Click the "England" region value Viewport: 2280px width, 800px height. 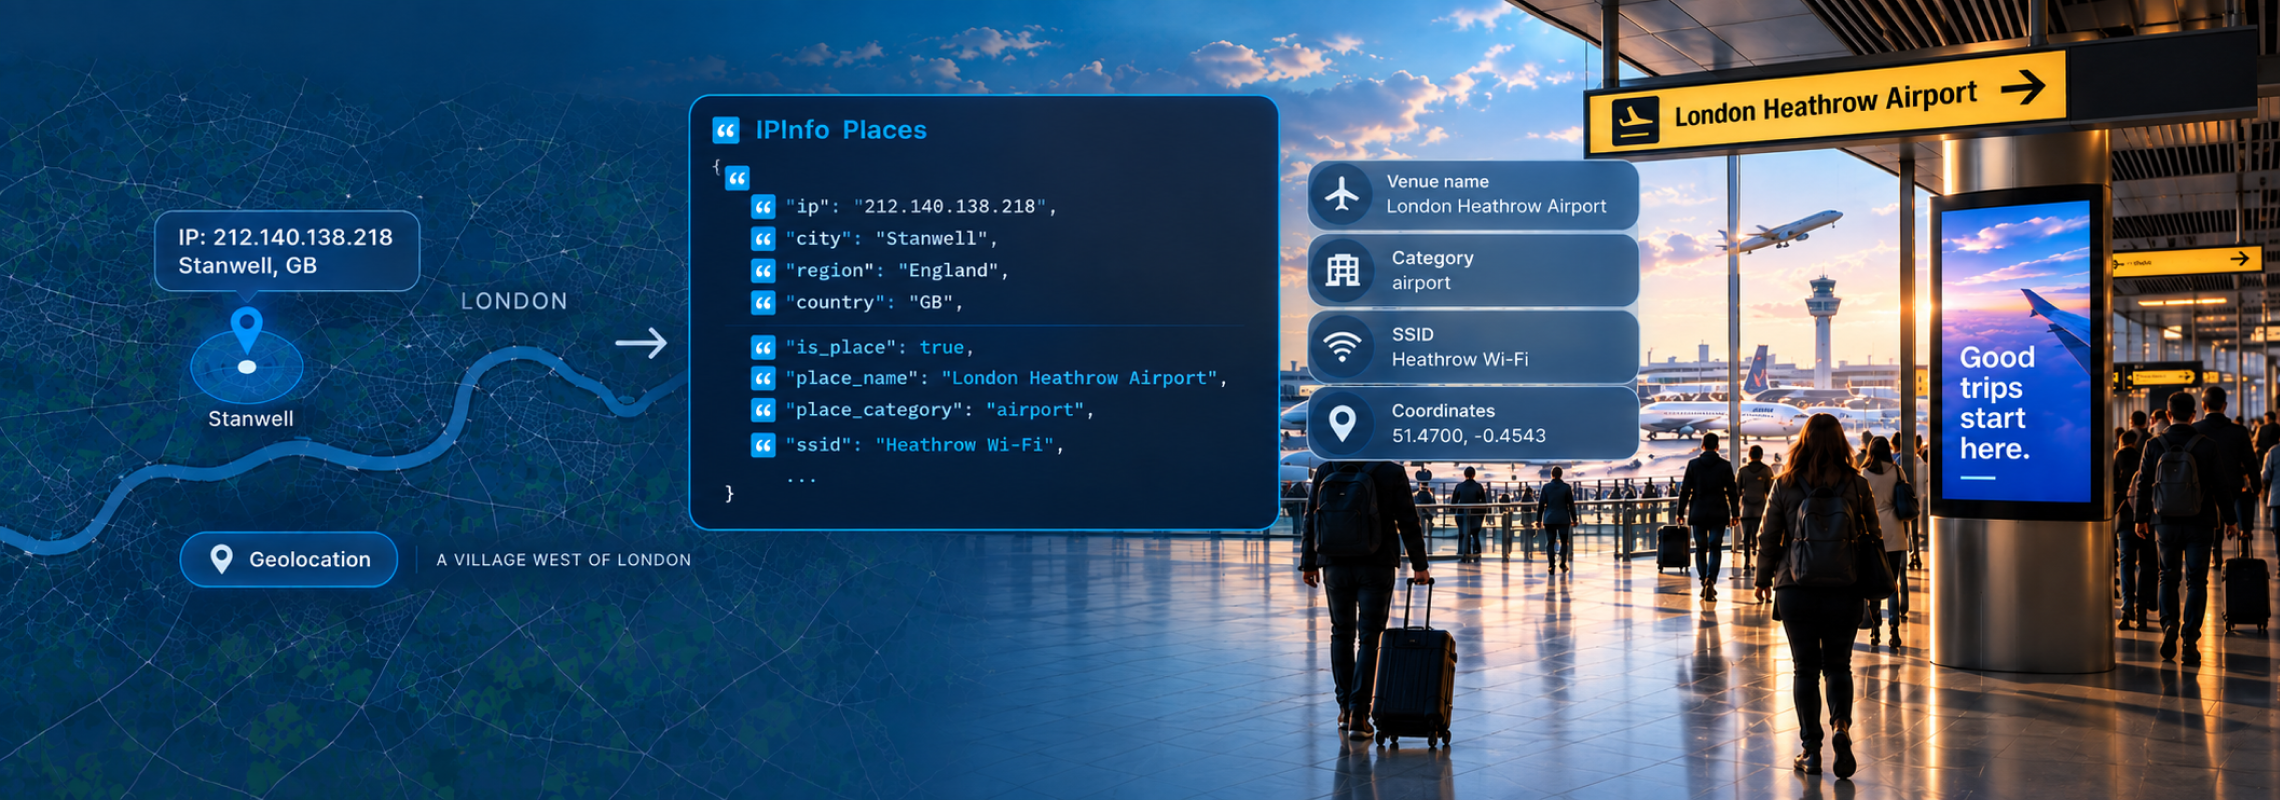coord(949,271)
